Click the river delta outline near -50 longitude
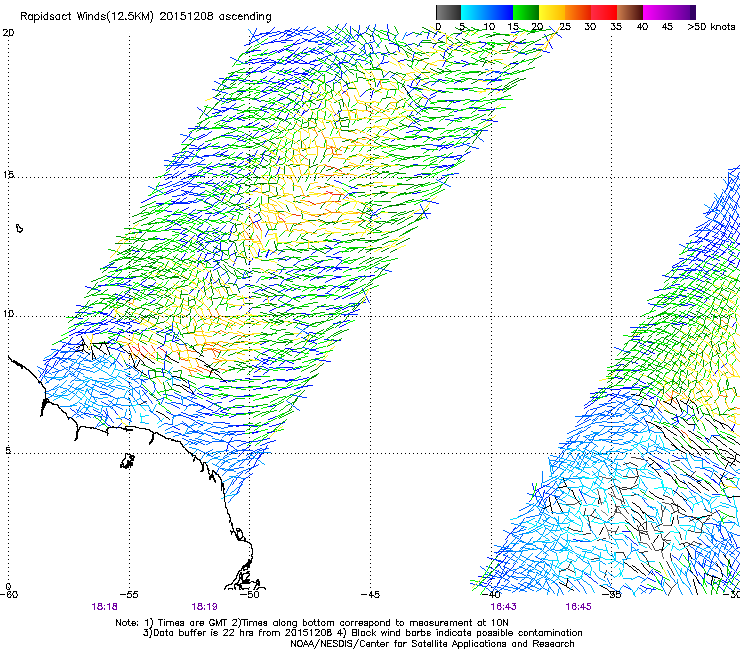Viewport: 740px width, 650px height. [x=244, y=574]
